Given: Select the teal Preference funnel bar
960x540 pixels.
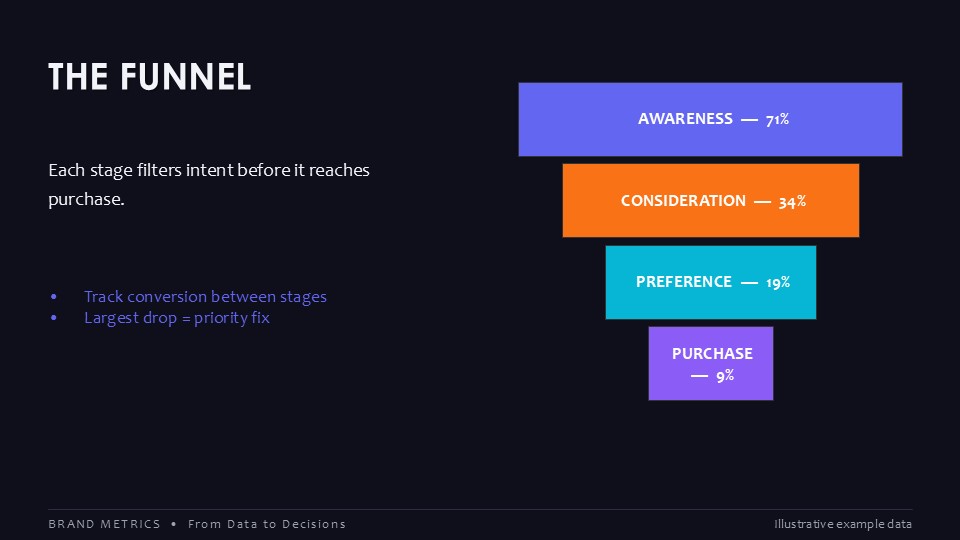Looking at the screenshot, I should click(711, 282).
